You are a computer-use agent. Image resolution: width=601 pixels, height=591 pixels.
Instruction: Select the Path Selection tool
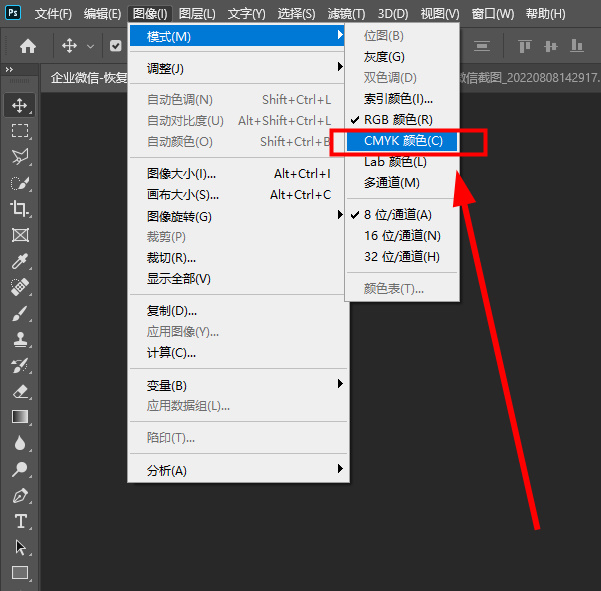click(x=20, y=547)
